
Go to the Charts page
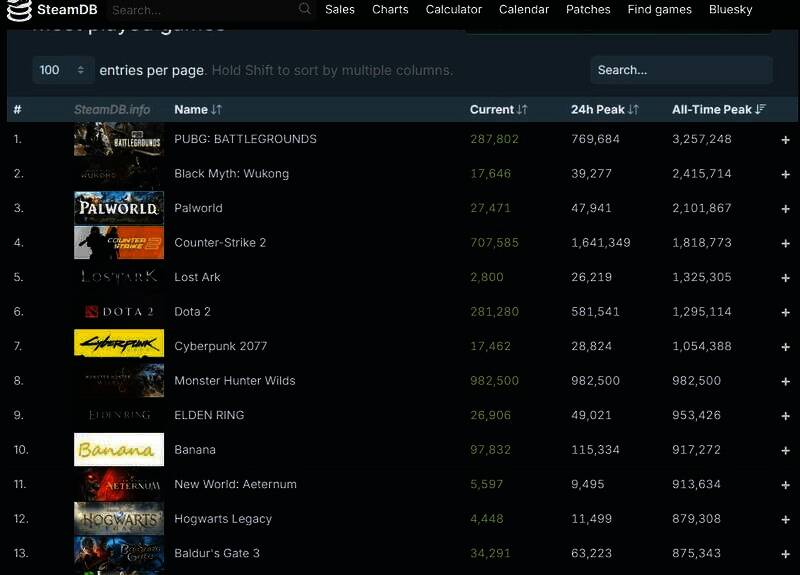390,9
